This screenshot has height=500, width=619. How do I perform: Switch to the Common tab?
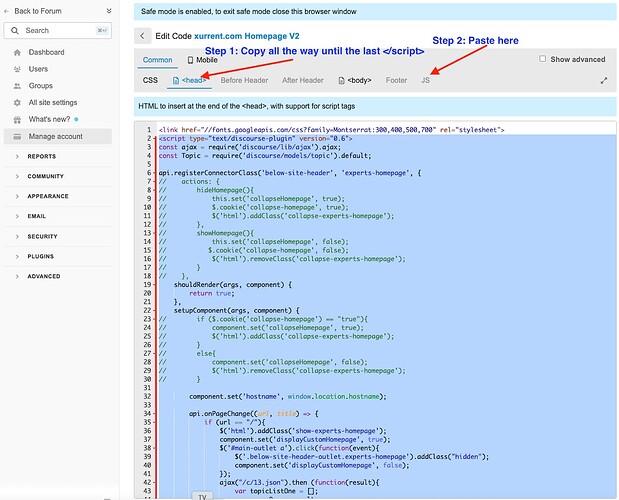point(158,60)
